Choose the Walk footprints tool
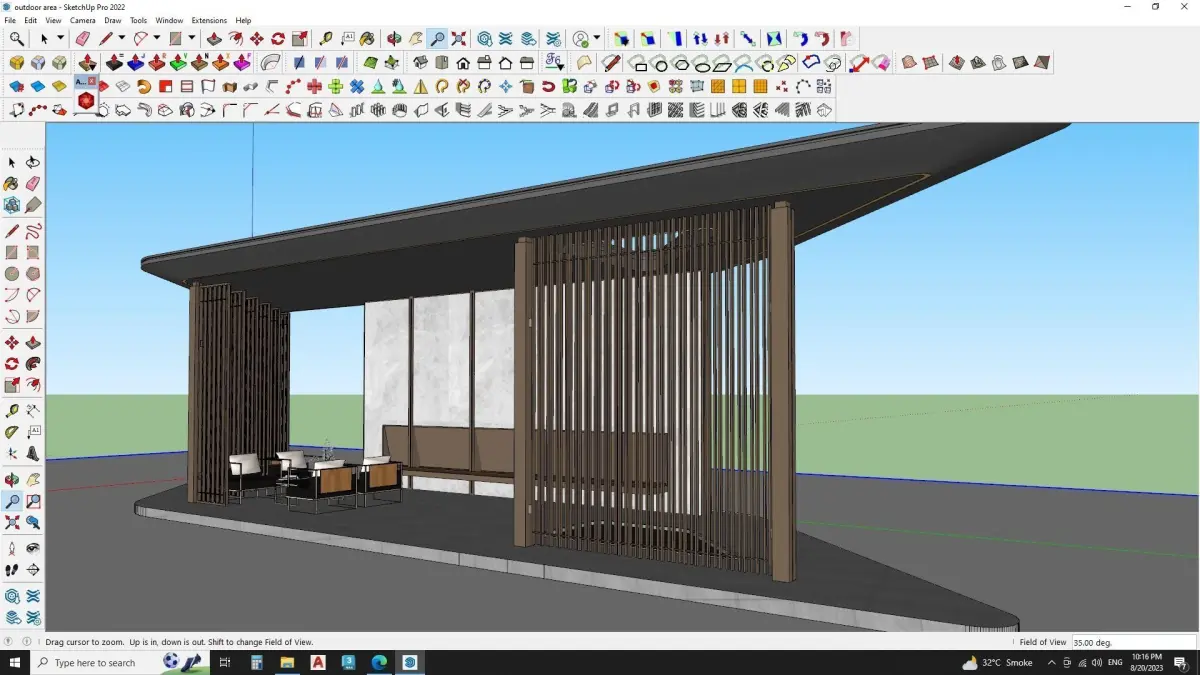The image size is (1200, 675). coord(12,570)
